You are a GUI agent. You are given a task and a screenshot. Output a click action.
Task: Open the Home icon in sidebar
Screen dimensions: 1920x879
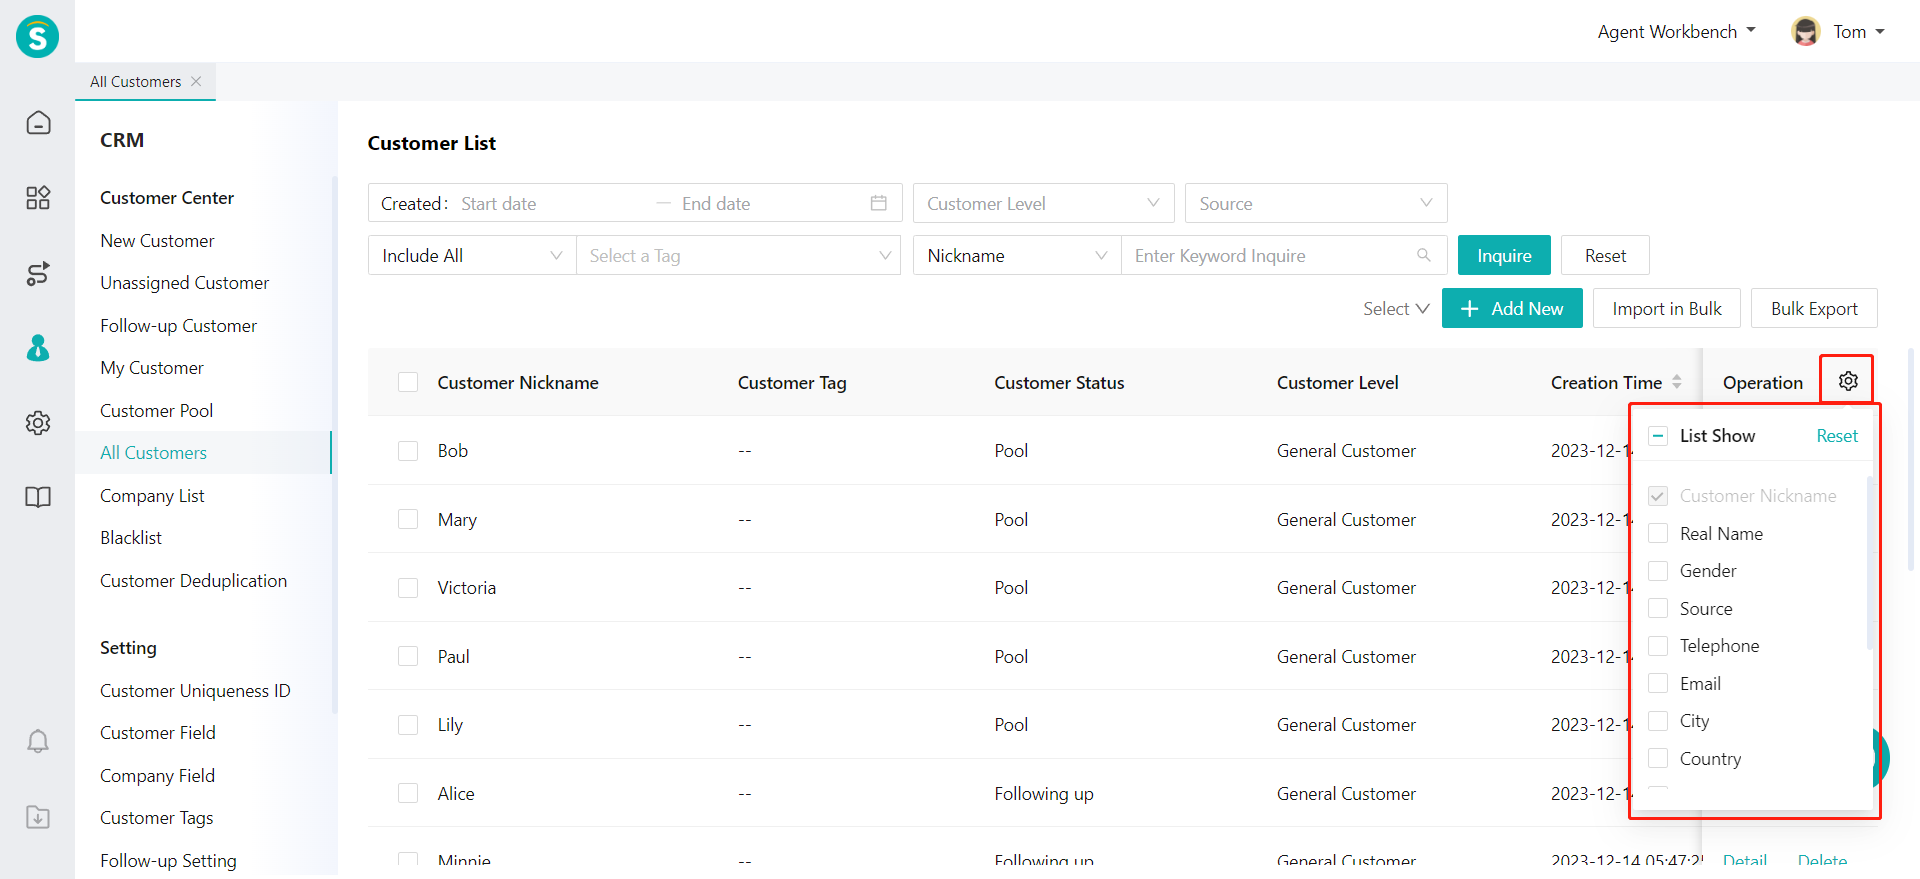point(38,123)
